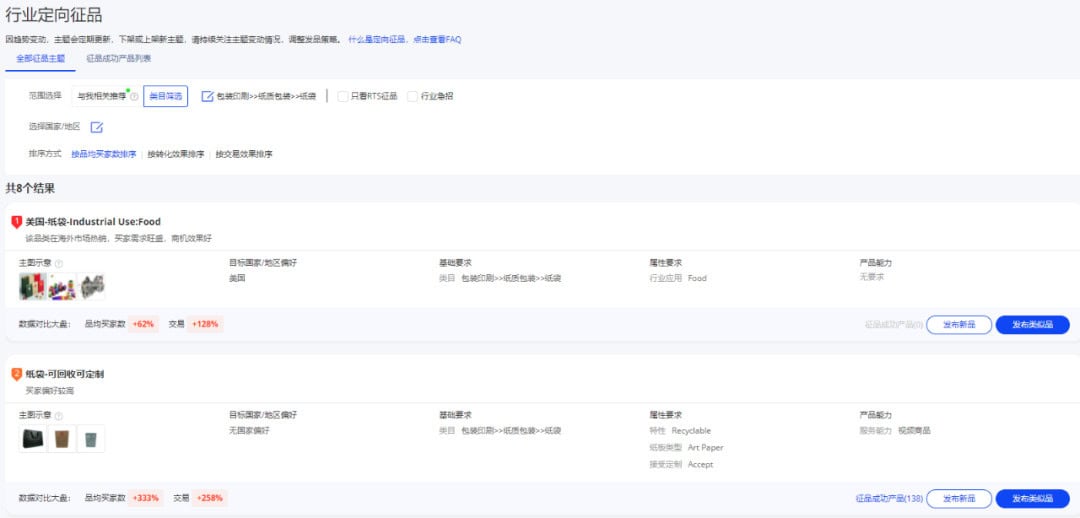Image resolution: width=1080 pixels, height=518 pixels.
Task: Sort by 按交易效果排序
Action: 244,154
